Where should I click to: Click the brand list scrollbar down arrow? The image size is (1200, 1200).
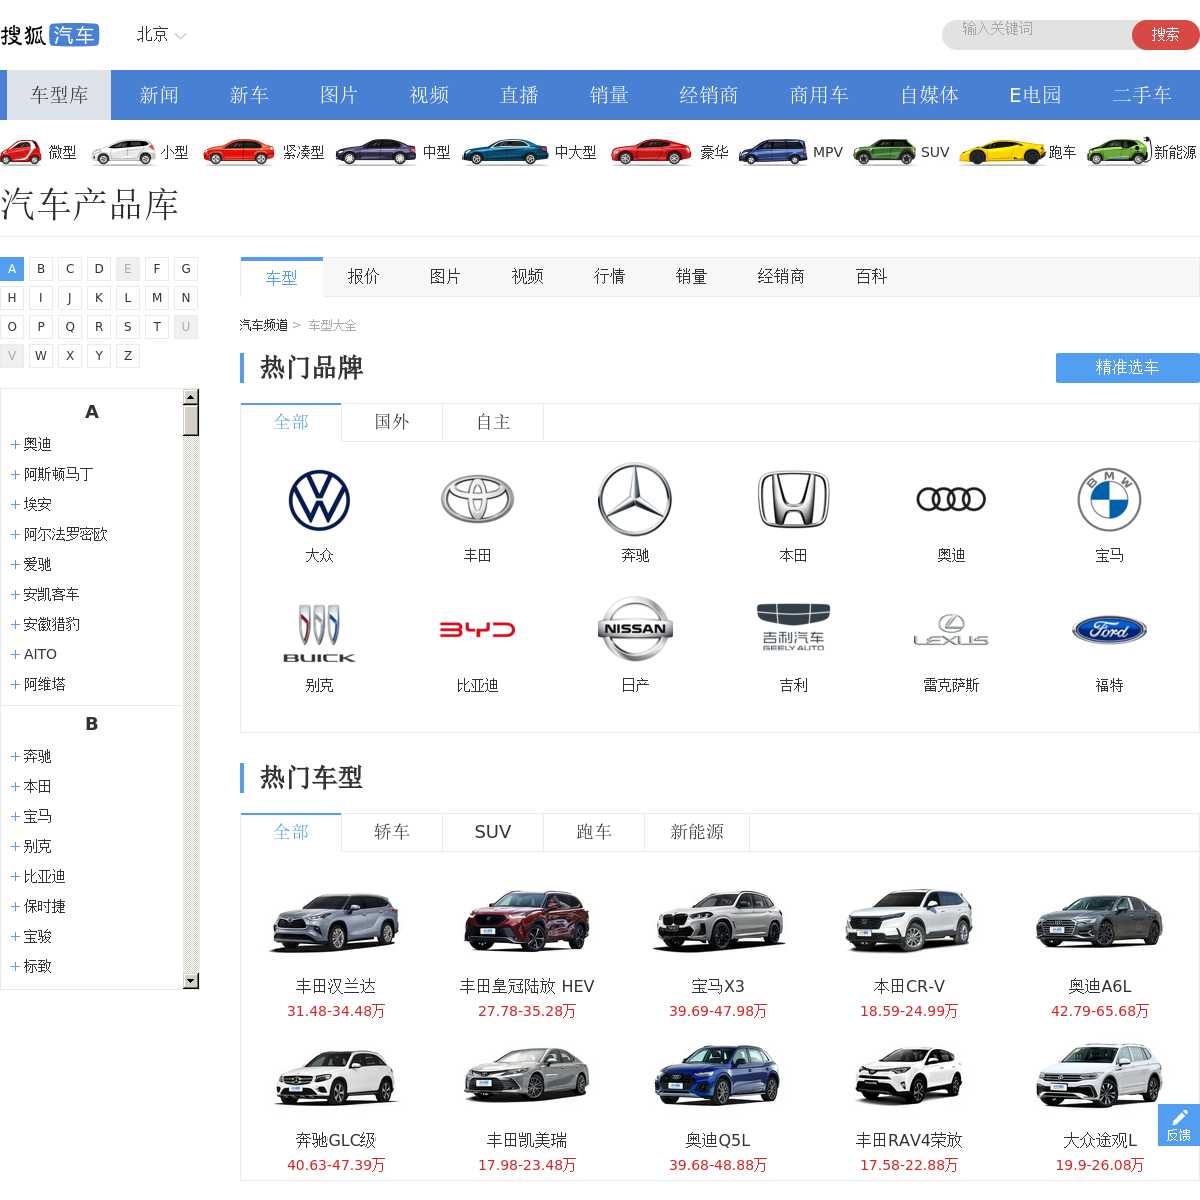(x=191, y=981)
